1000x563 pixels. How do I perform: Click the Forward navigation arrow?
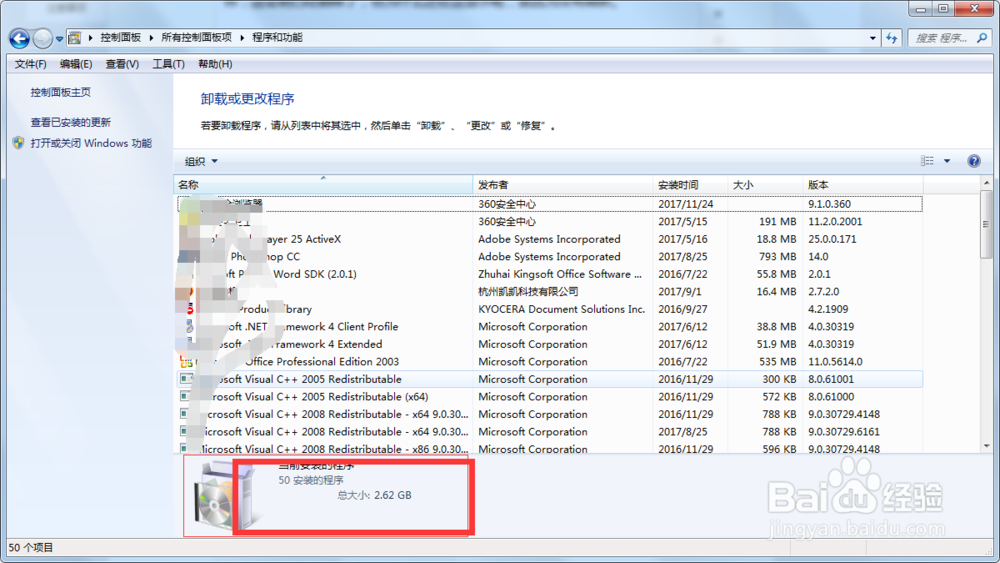(x=42, y=39)
